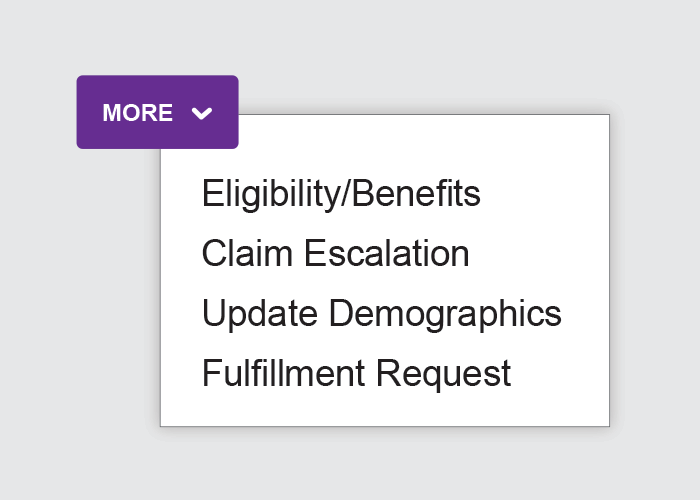The image size is (700, 500).
Task: Go to Eligibility/Benefits
Action: pos(341,194)
